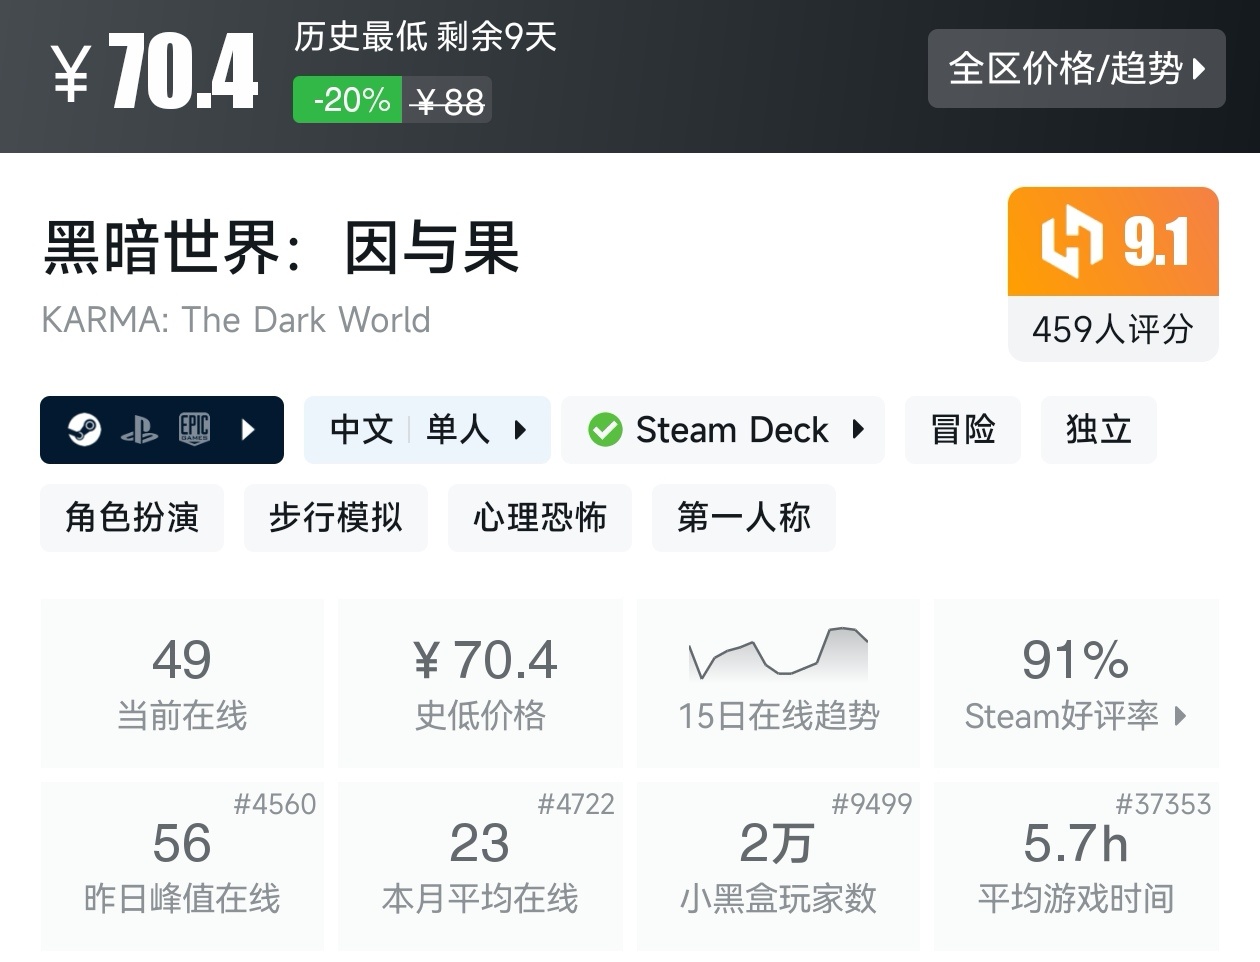Expand the 中文 单人 details
This screenshot has width=1260, height=962.
[x=521, y=430]
